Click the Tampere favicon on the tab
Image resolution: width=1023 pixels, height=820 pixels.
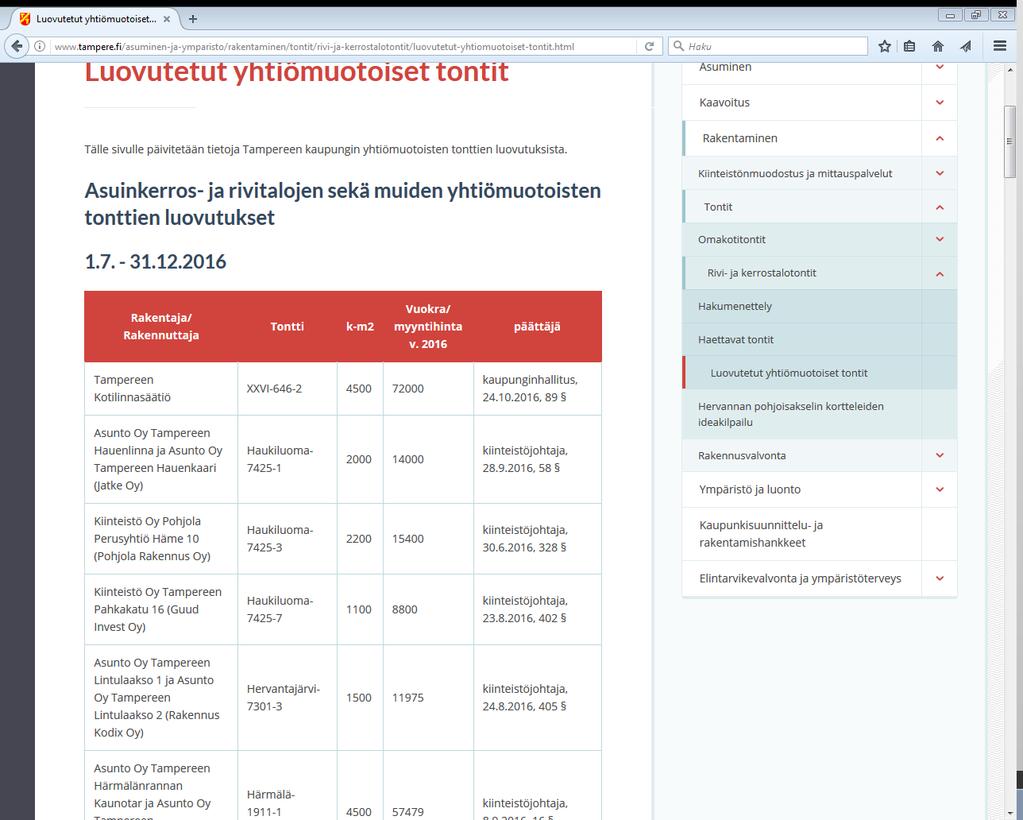25,19
